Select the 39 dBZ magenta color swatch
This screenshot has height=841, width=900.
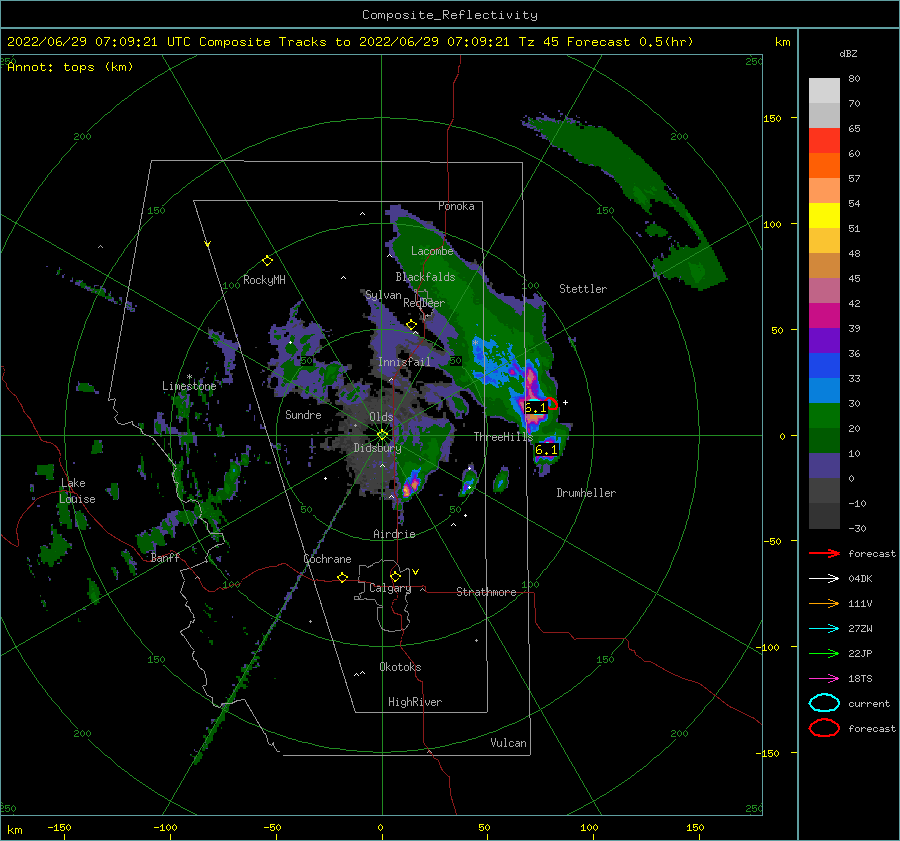(824, 315)
